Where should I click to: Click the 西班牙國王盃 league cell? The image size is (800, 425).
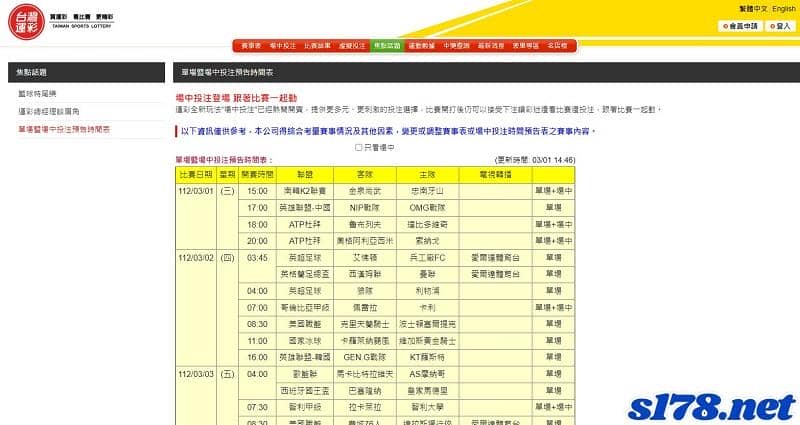(x=305, y=391)
